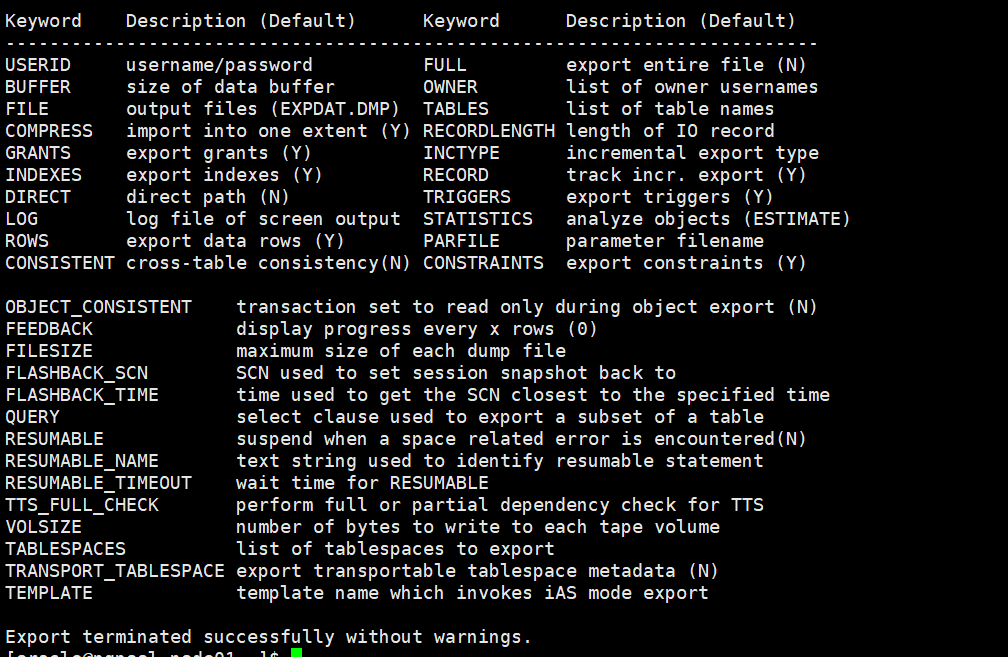Click the RESUMABLE_TIMEOUT parameter text

pyautogui.click(x=98, y=483)
